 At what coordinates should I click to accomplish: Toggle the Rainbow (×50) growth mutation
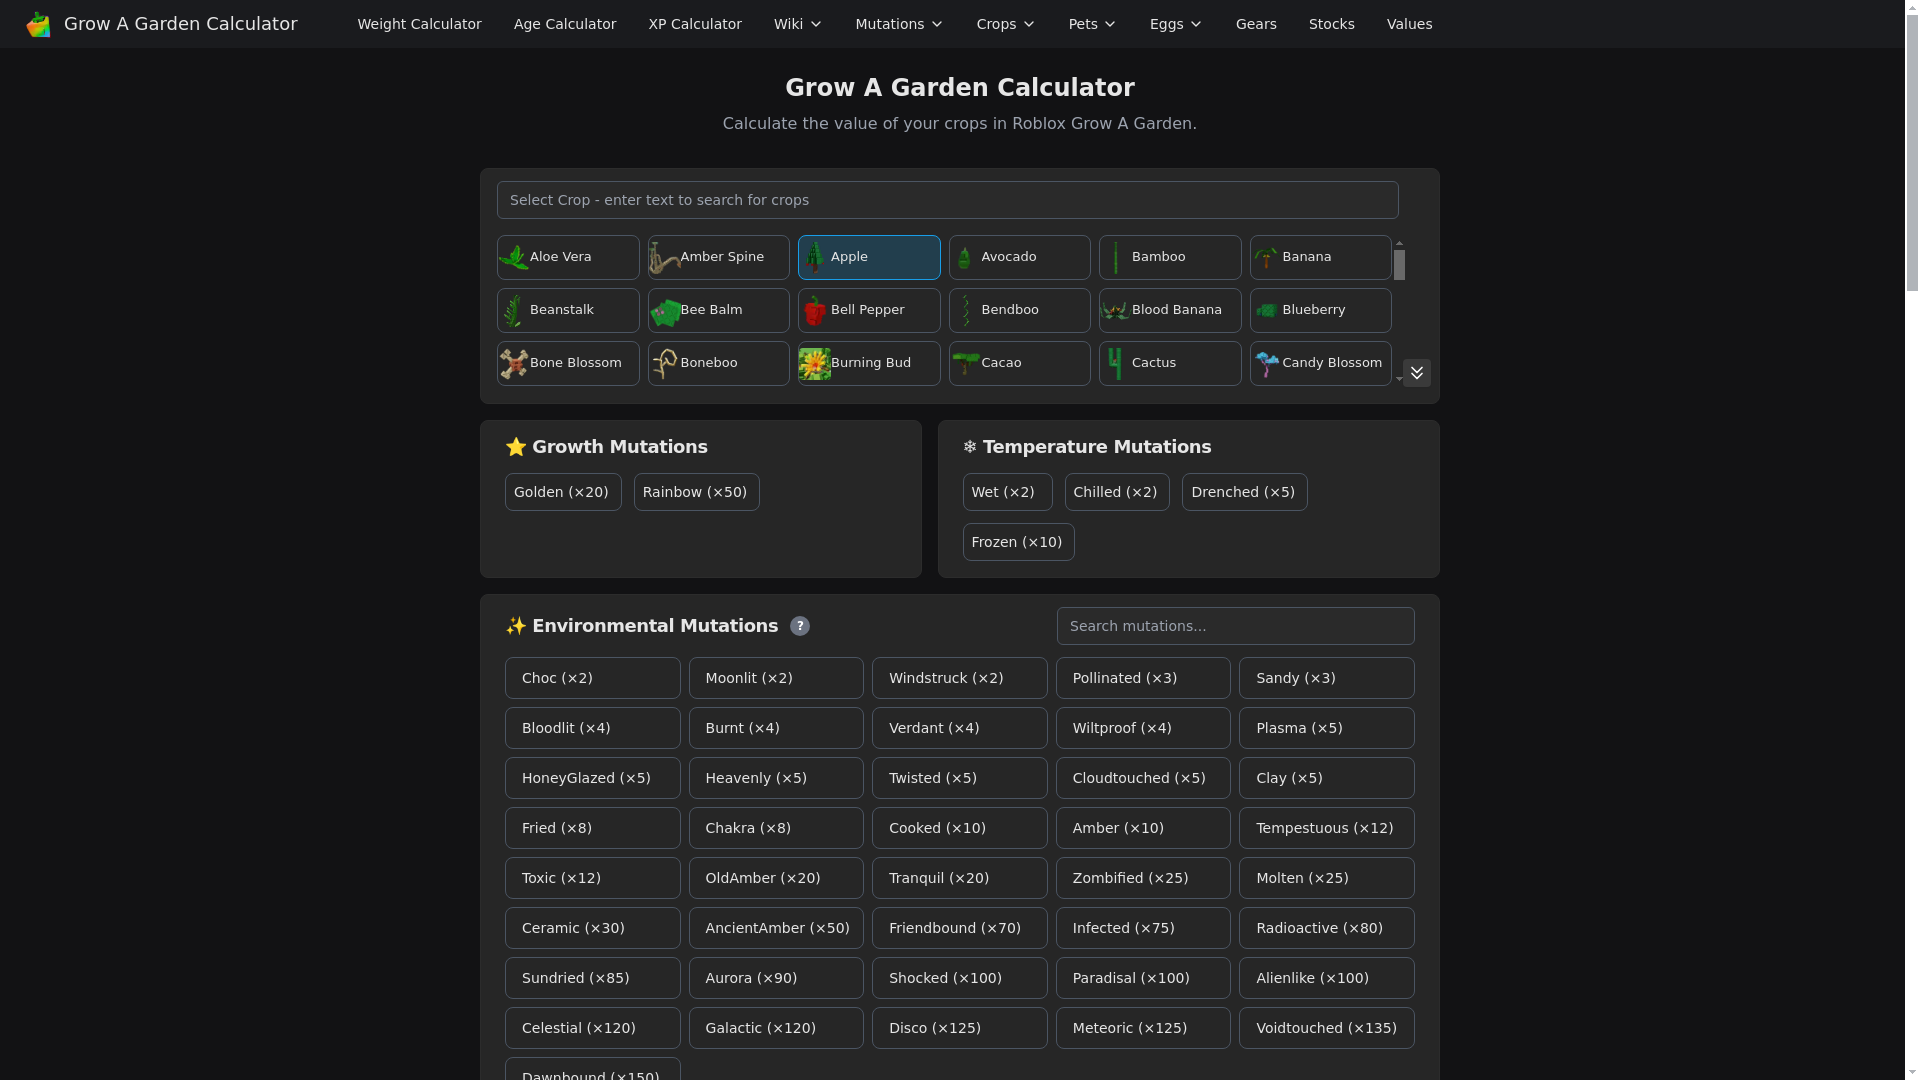pos(696,492)
